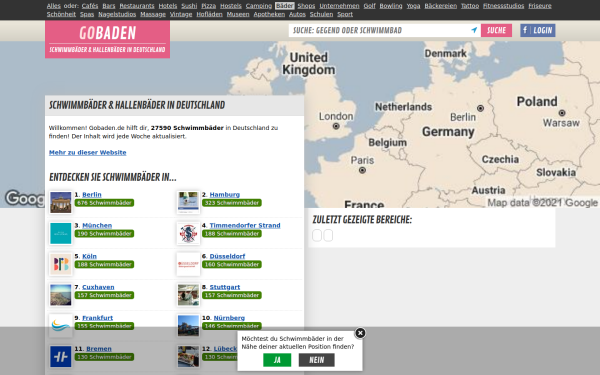Select the Hotels category
The image size is (600, 375).
168,6
